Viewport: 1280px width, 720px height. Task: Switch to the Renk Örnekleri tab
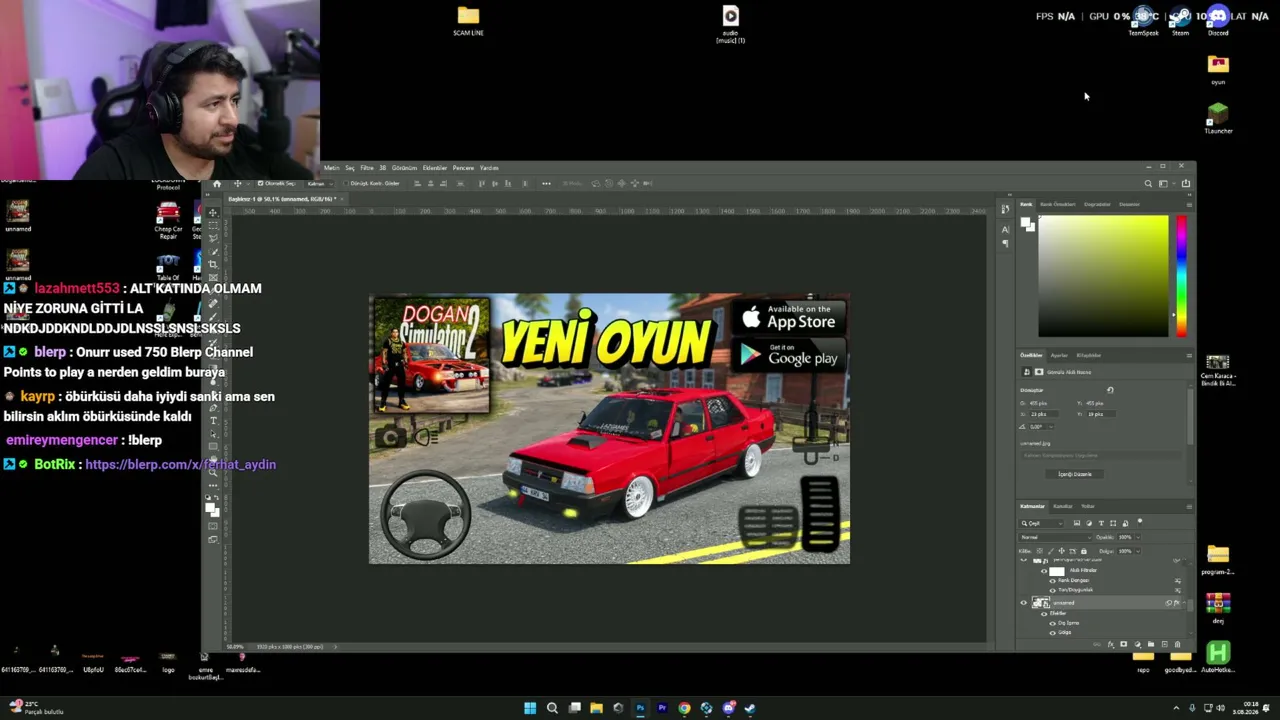click(1058, 204)
